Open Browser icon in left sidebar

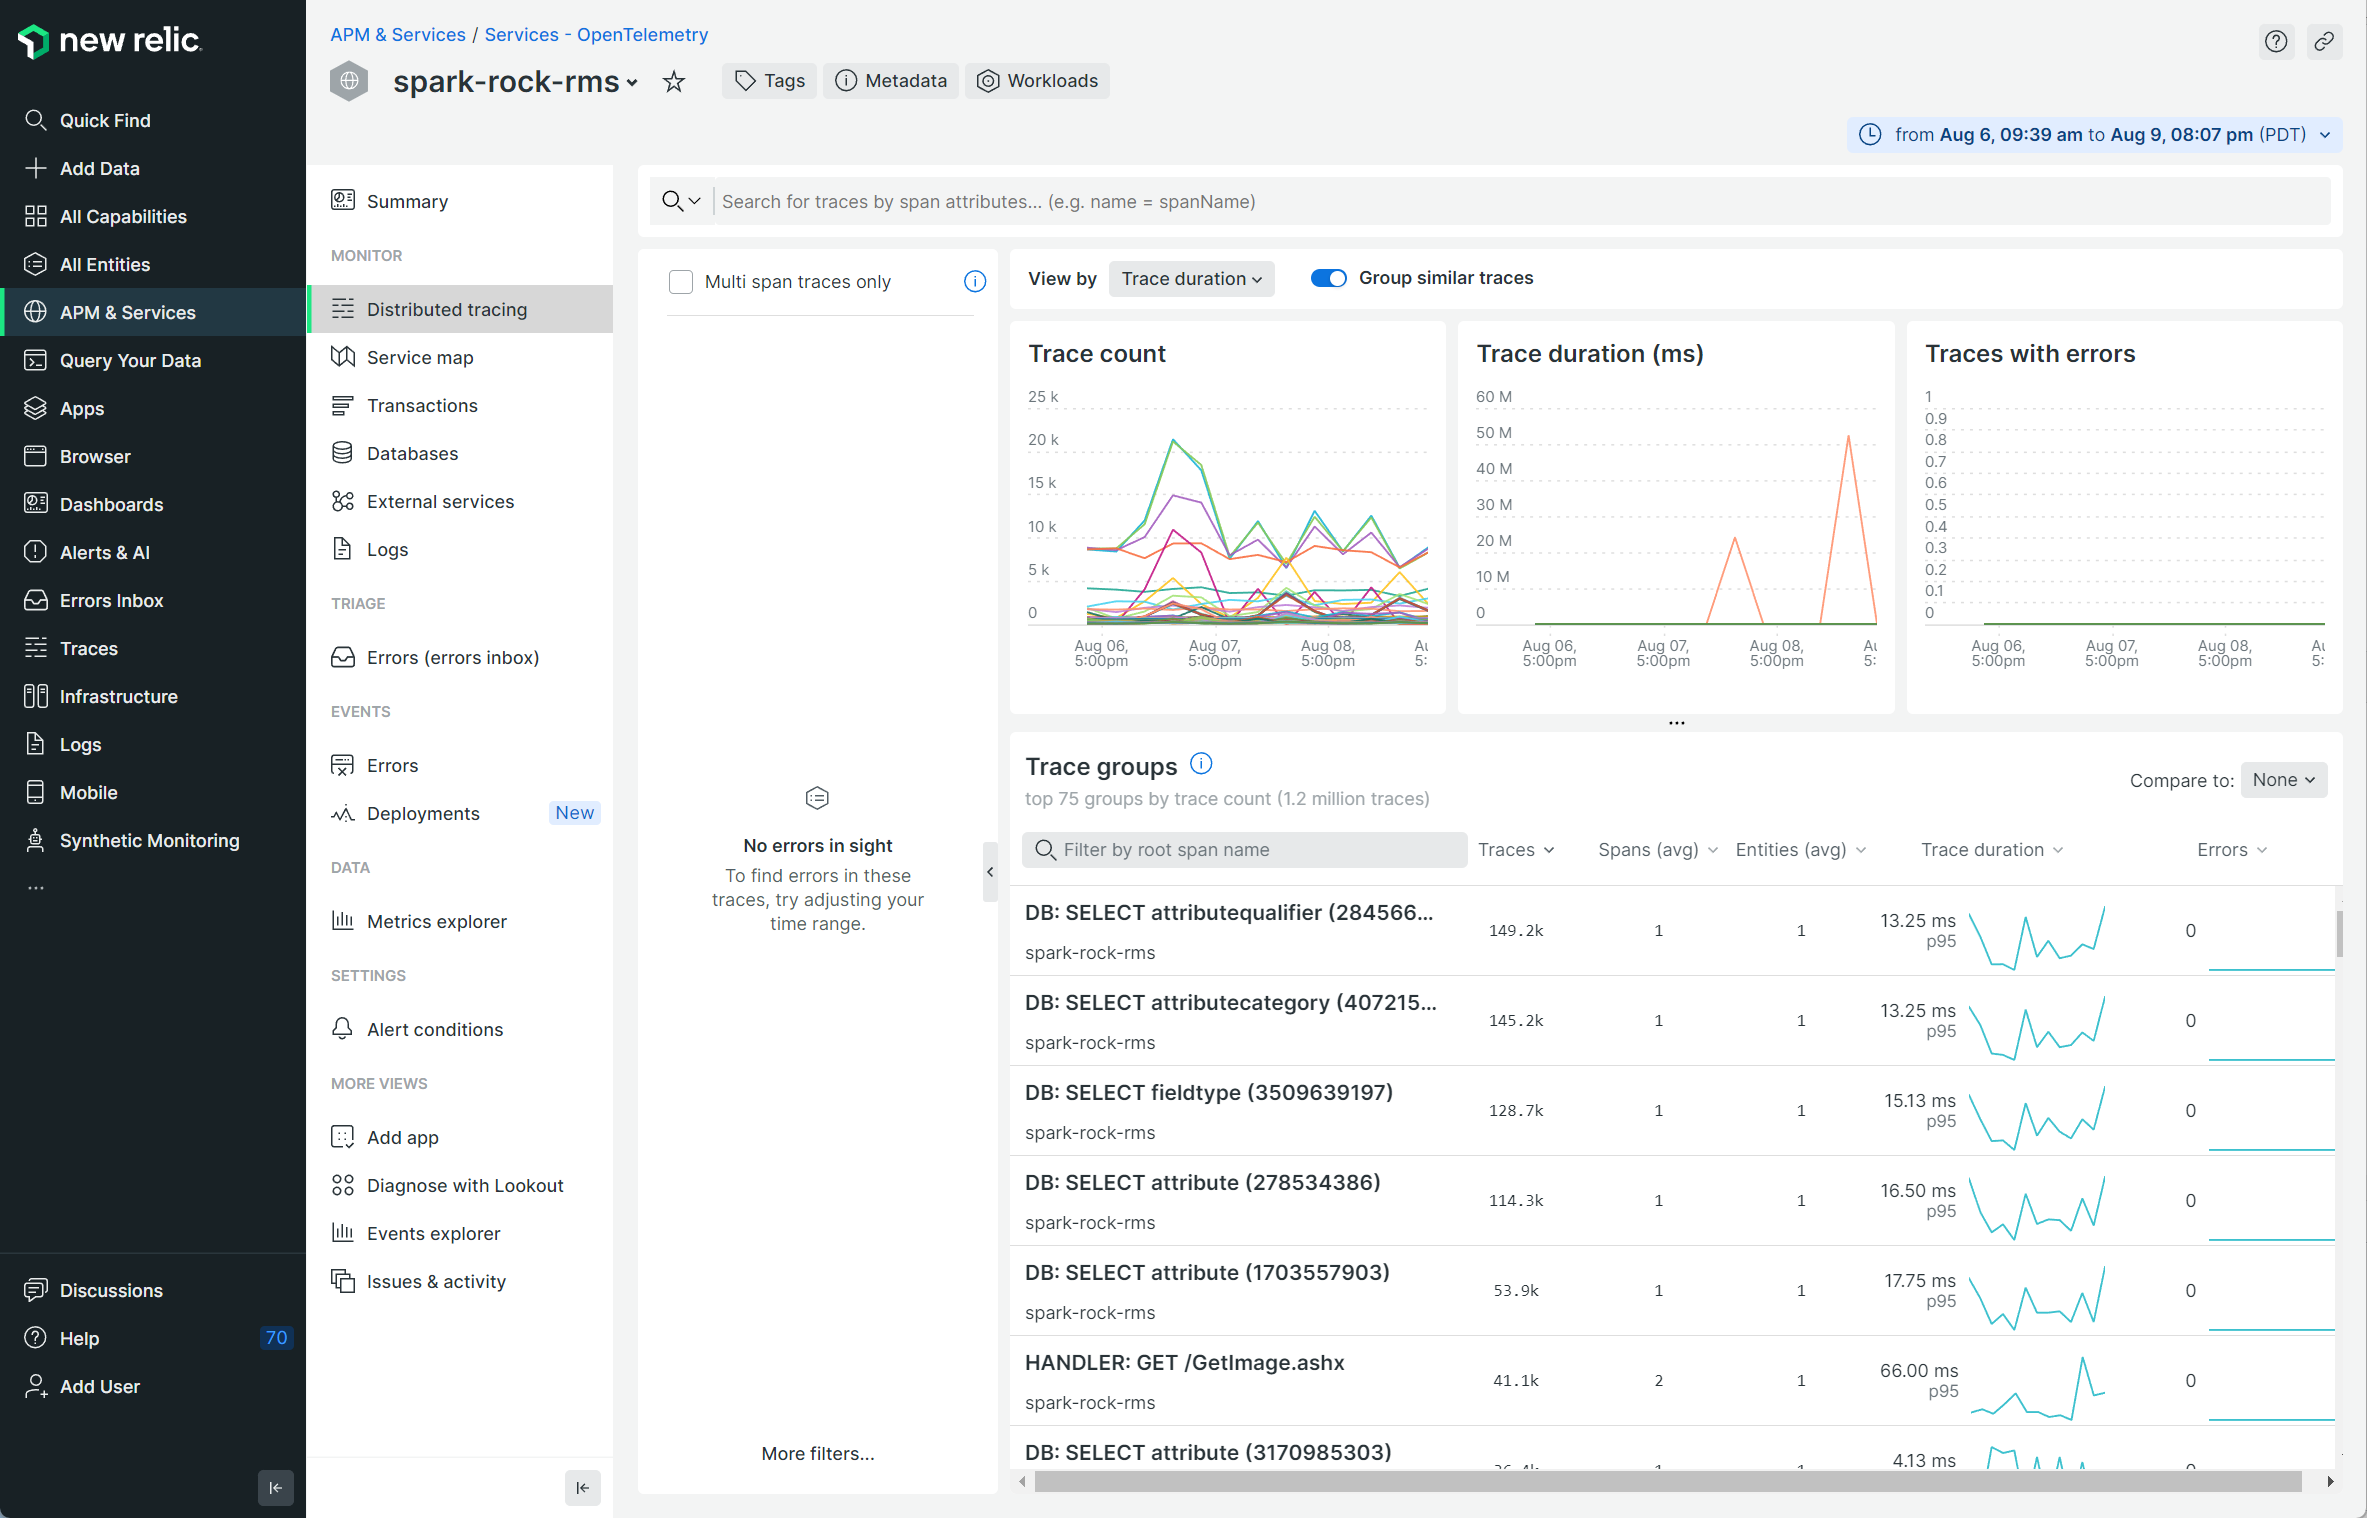point(35,456)
